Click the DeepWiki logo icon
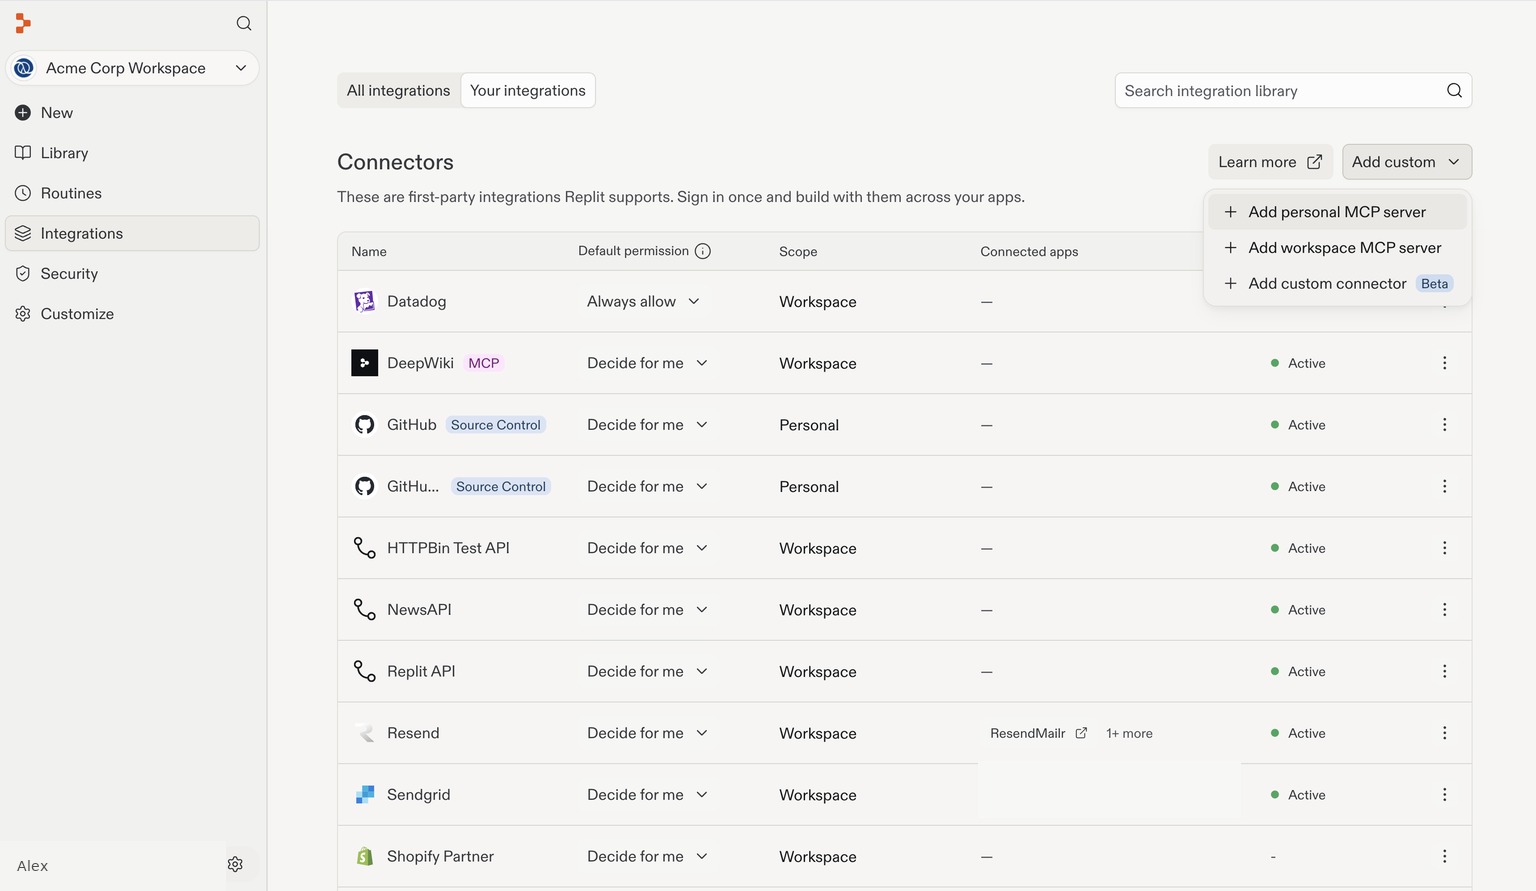 click(364, 363)
